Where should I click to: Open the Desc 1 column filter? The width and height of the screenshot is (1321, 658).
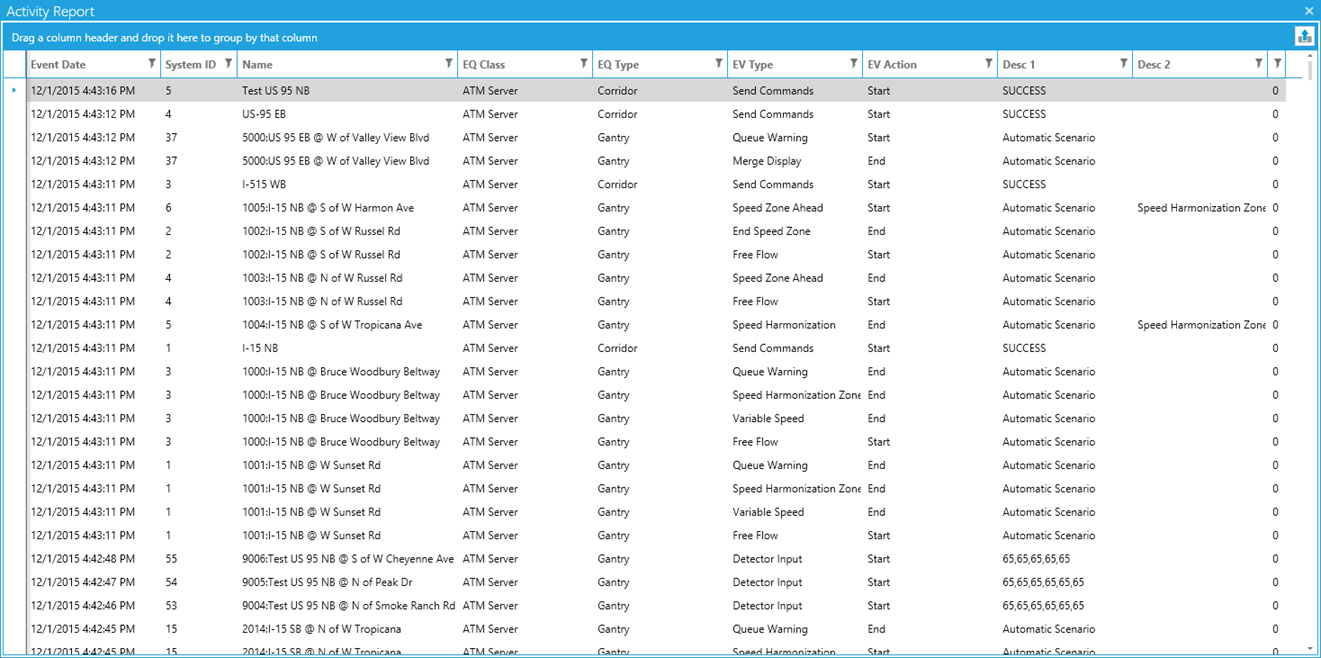pos(1124,64)
